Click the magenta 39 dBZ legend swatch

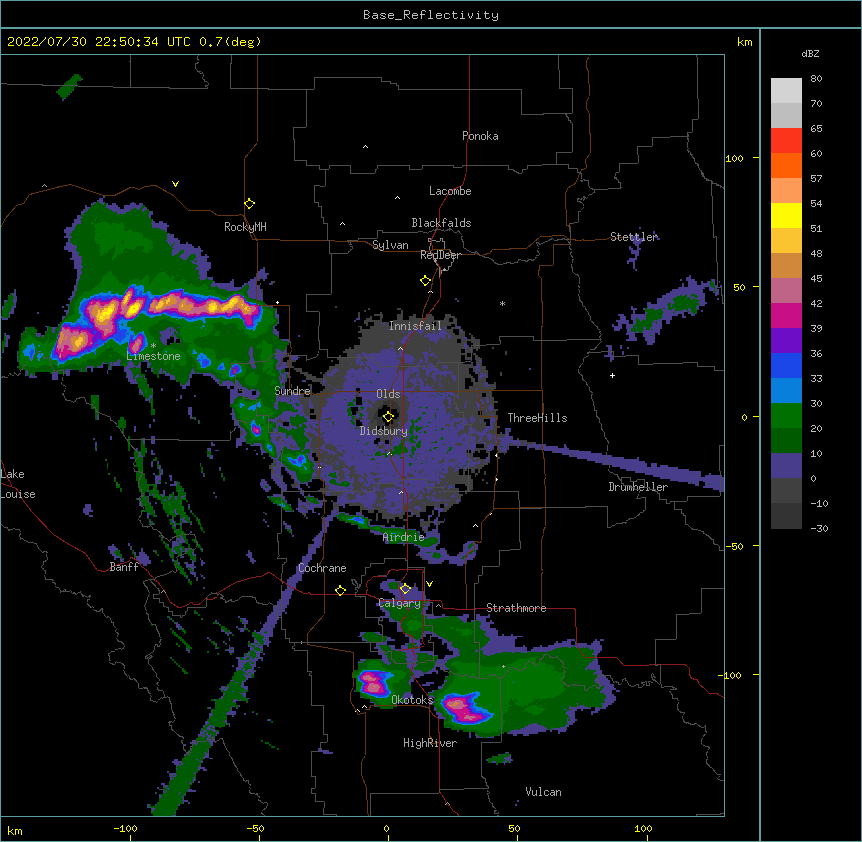click(786, 315)
